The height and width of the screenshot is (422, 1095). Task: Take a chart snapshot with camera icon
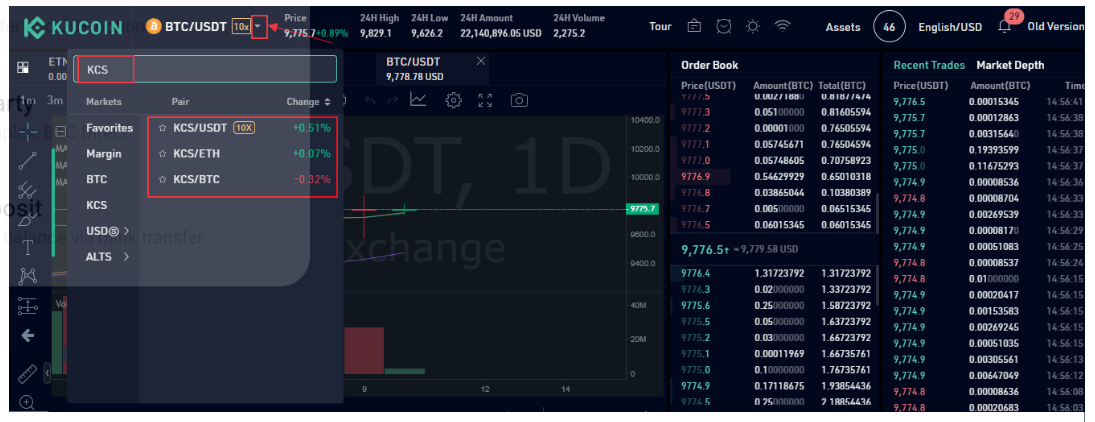point(519,101)
